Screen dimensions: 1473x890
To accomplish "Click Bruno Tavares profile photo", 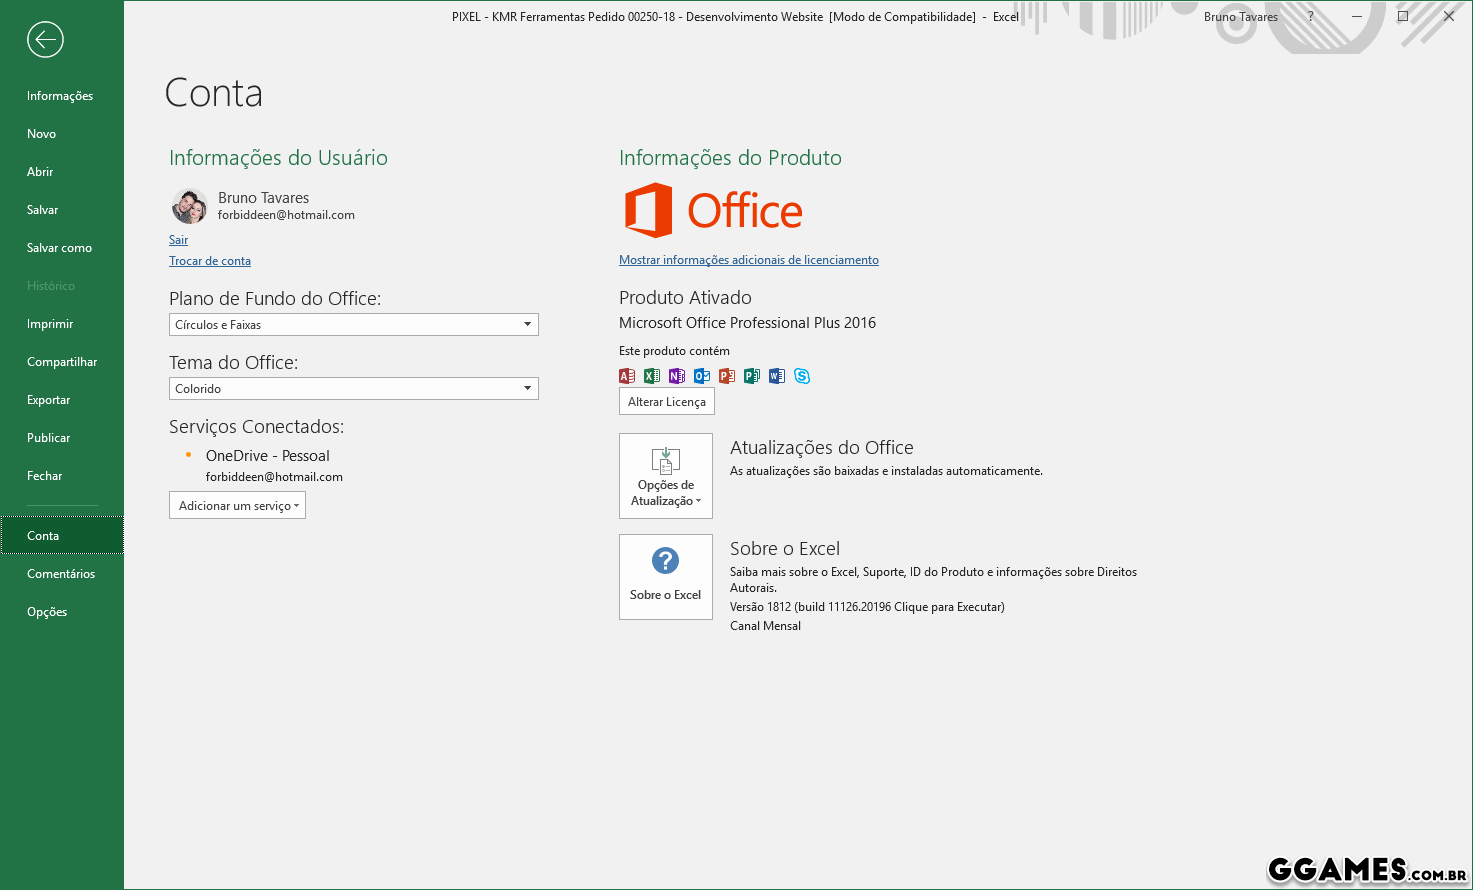I will [189, 206].
